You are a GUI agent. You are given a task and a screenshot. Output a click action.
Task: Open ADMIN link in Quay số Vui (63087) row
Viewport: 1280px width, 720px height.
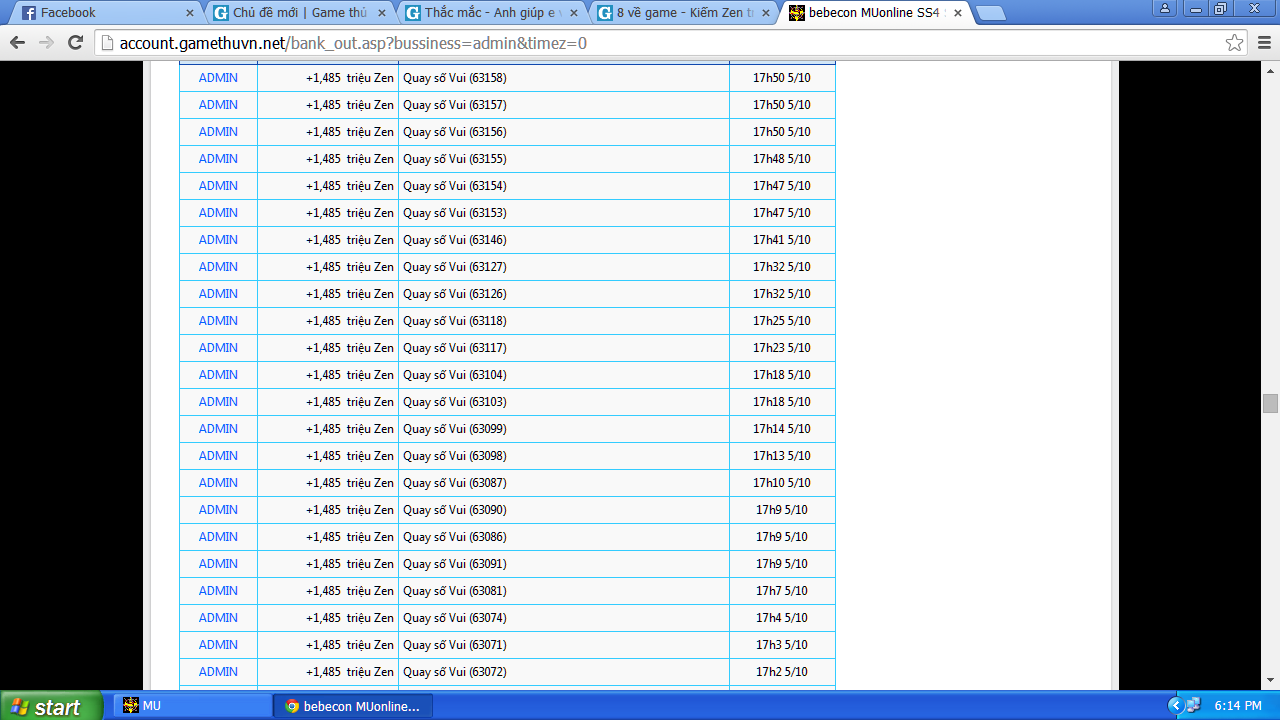218,483
